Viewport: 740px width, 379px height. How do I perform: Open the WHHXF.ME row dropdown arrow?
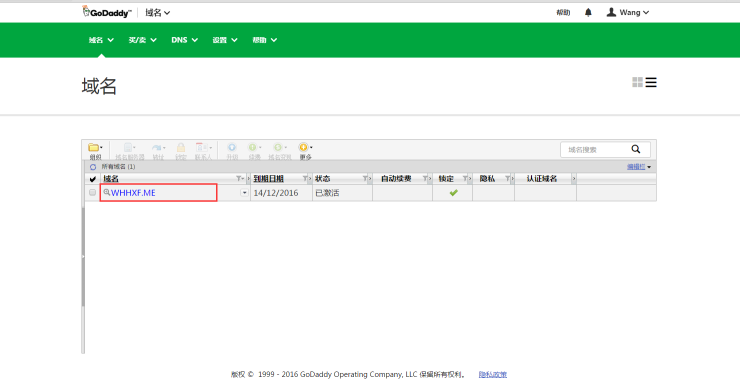pyautogui.click(x=244, y=193)
